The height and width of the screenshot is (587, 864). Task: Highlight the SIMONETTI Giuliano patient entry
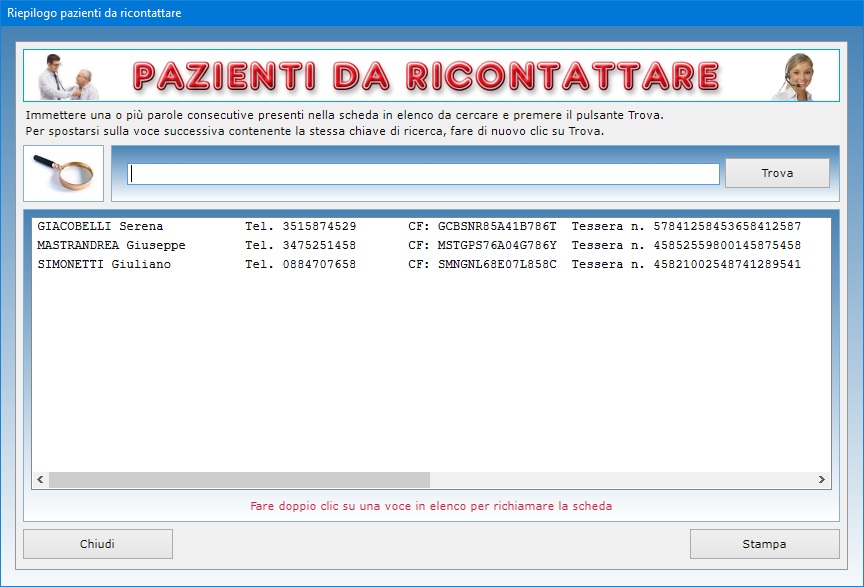(104, 265)
